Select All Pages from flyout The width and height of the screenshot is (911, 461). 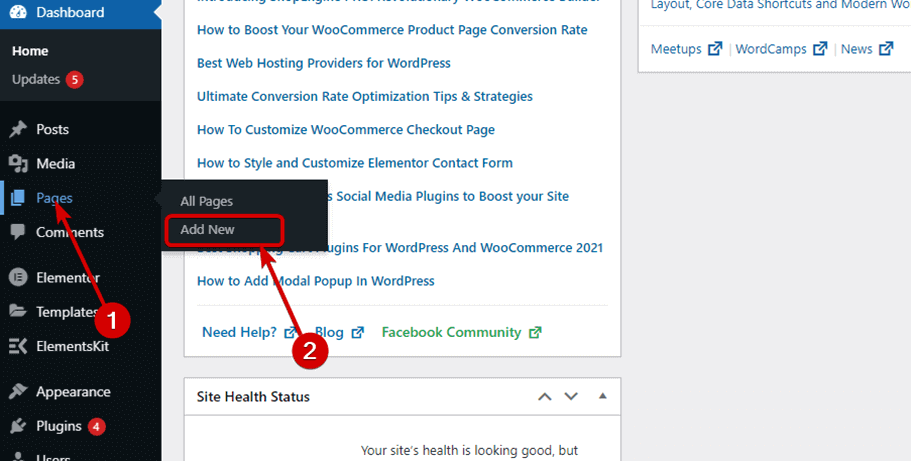(206, 201)
